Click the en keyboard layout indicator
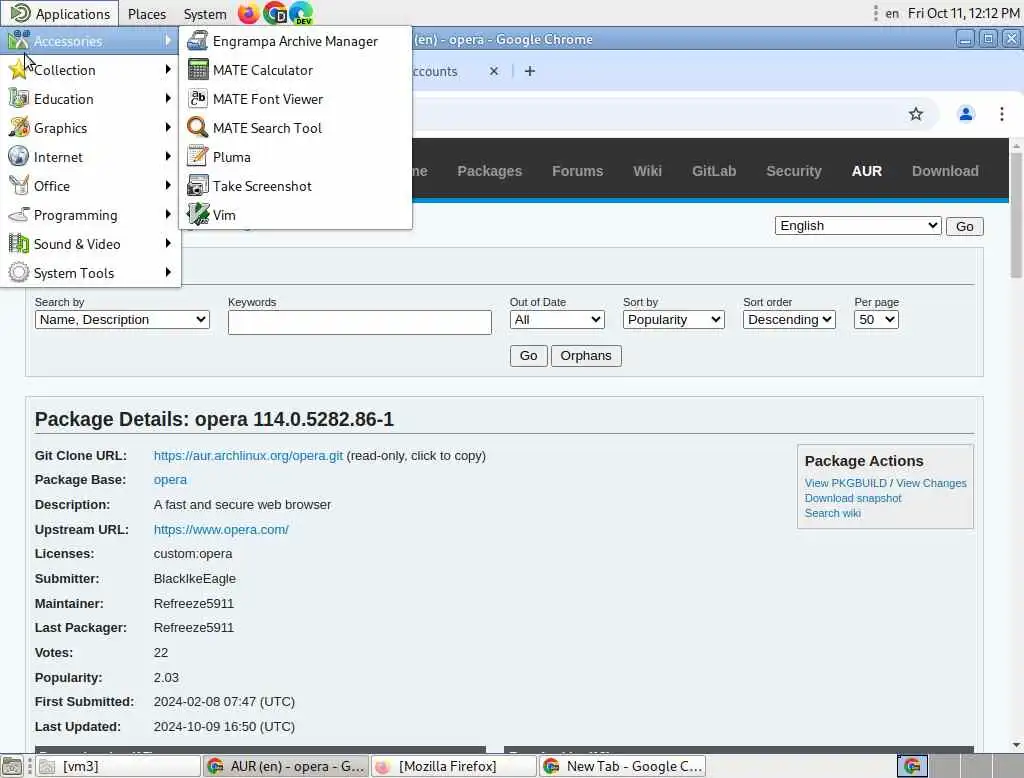 tap(891, 14)
